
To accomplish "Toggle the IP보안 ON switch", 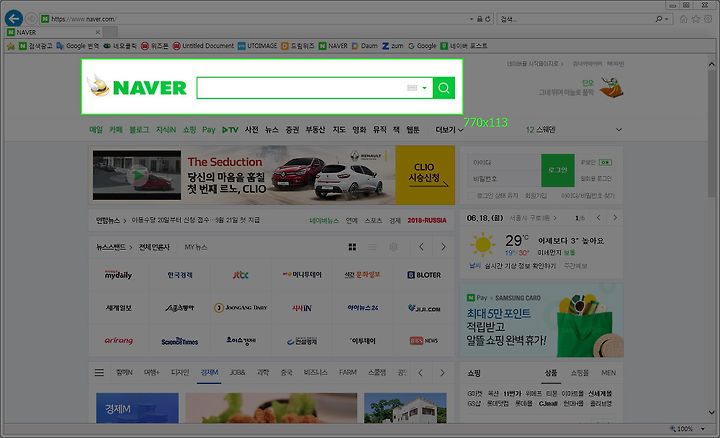I will click(605, 163).
